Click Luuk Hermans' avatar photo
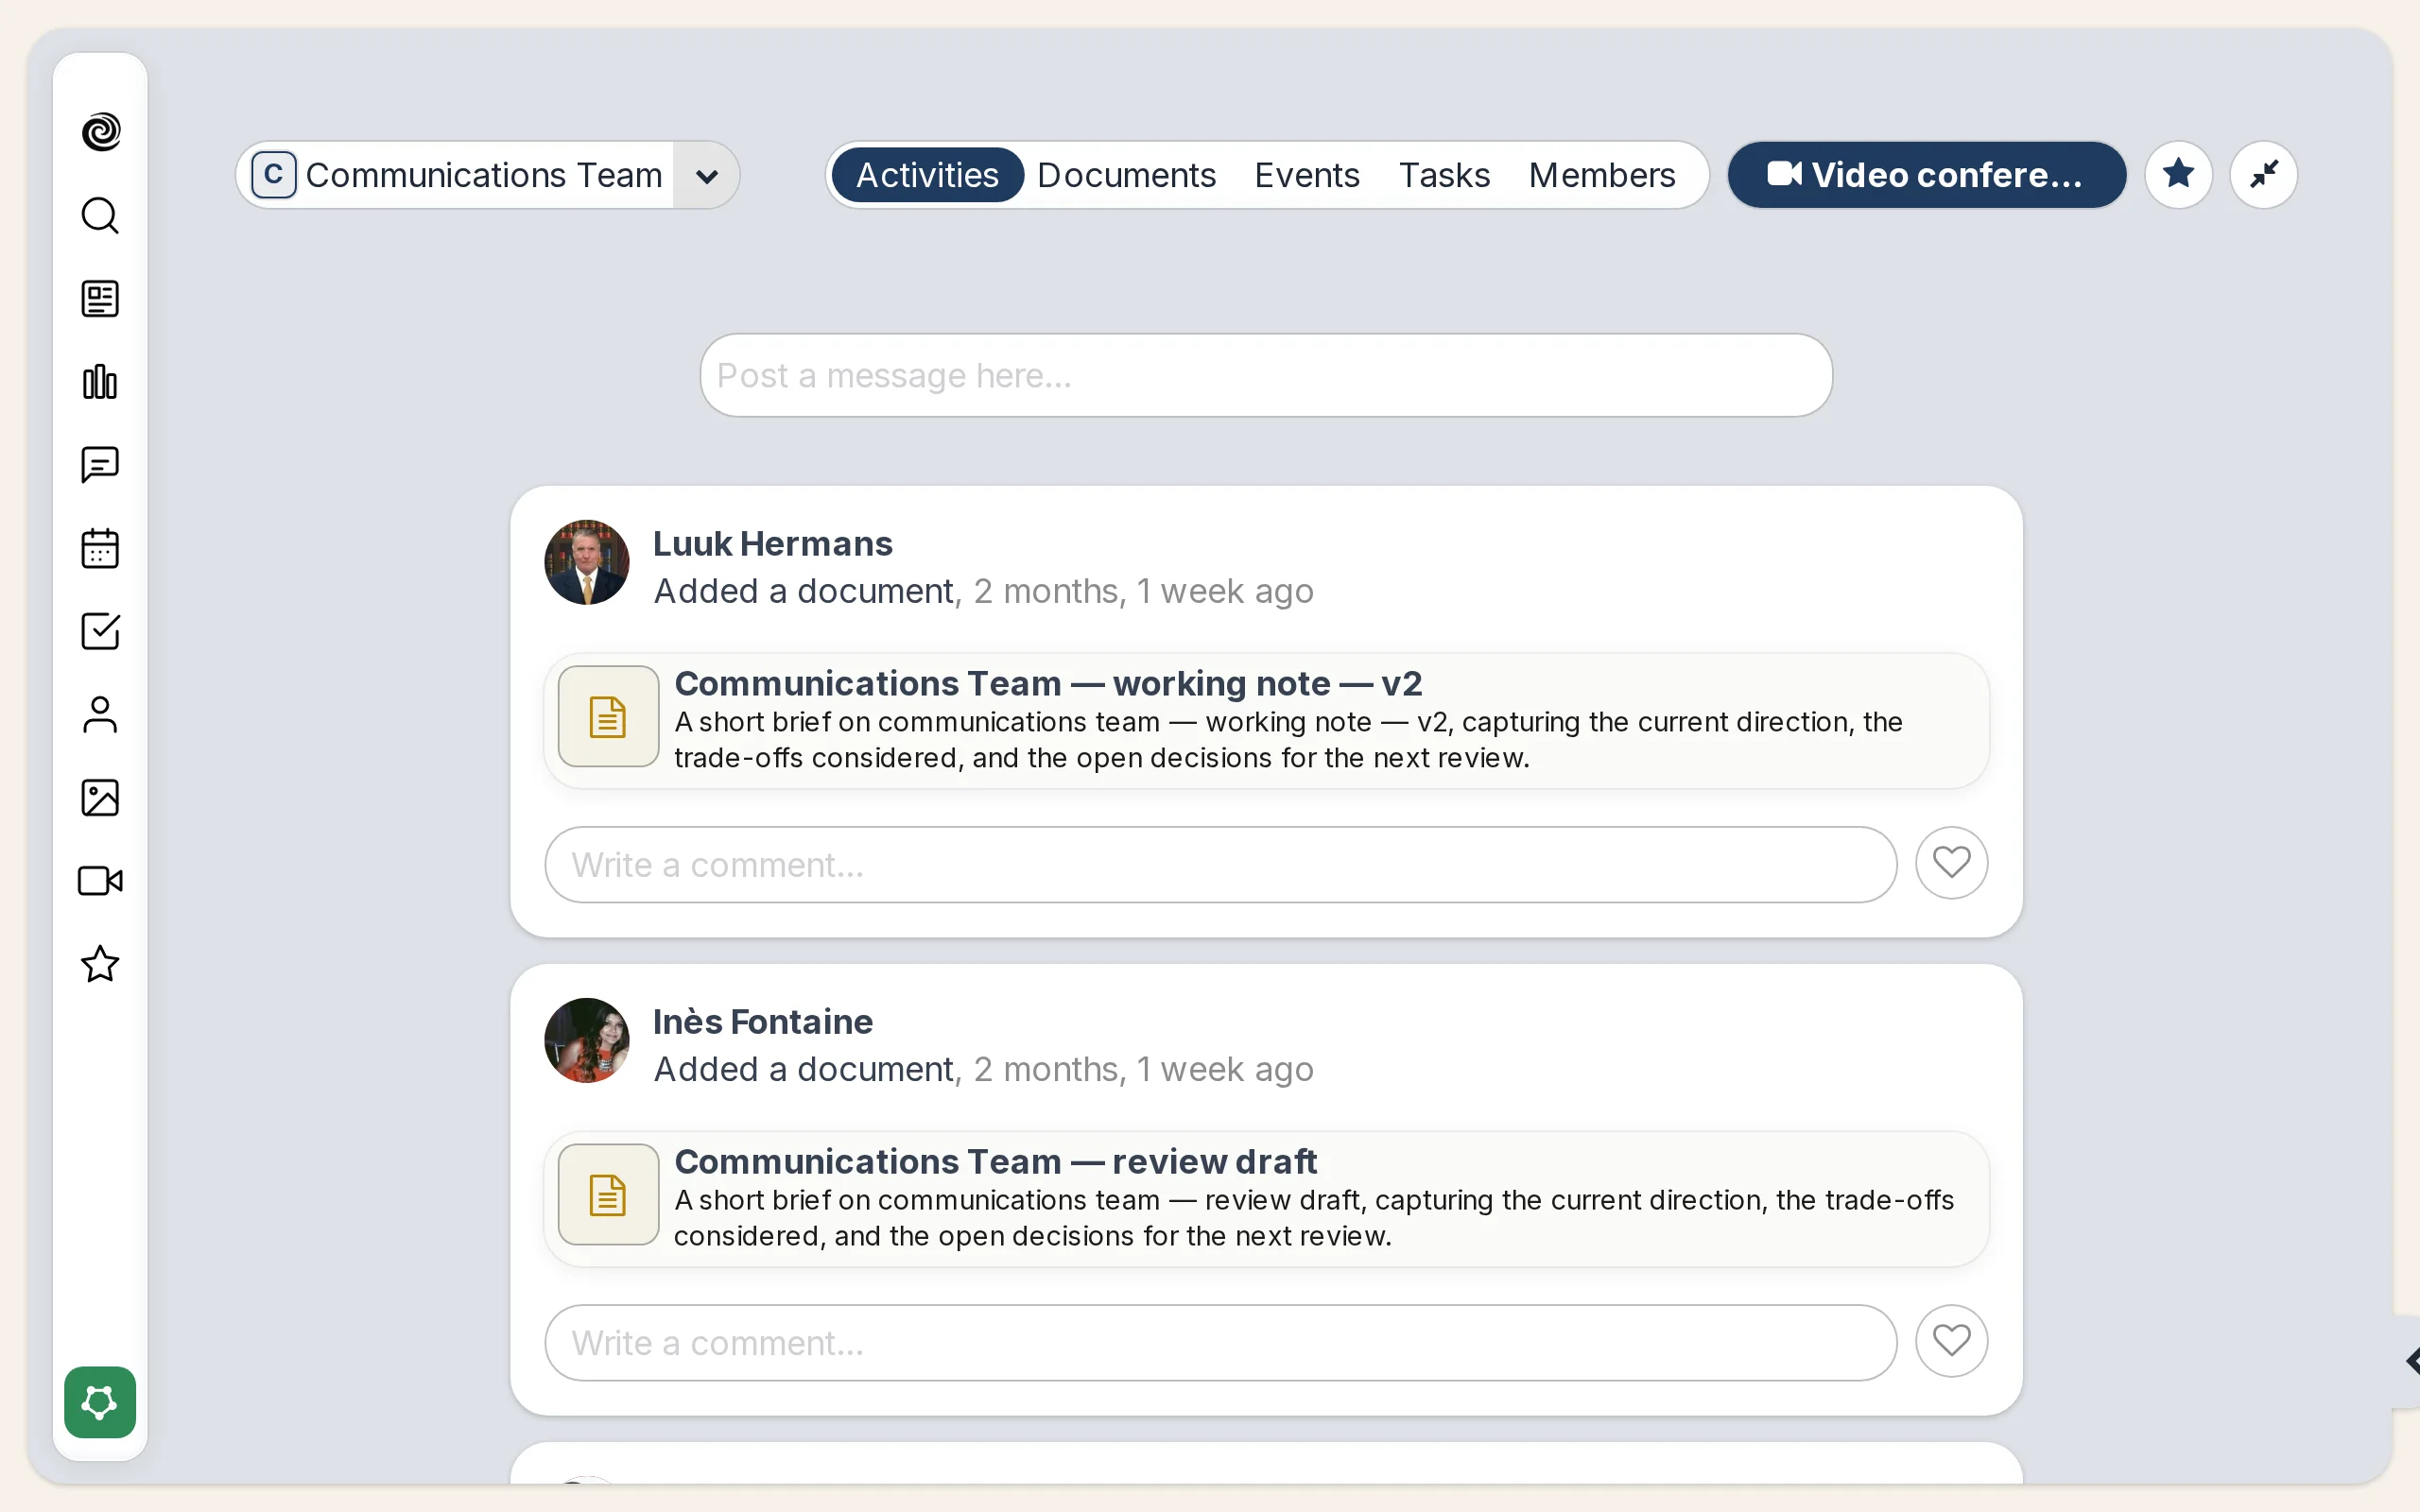 (x=587, y=562)
